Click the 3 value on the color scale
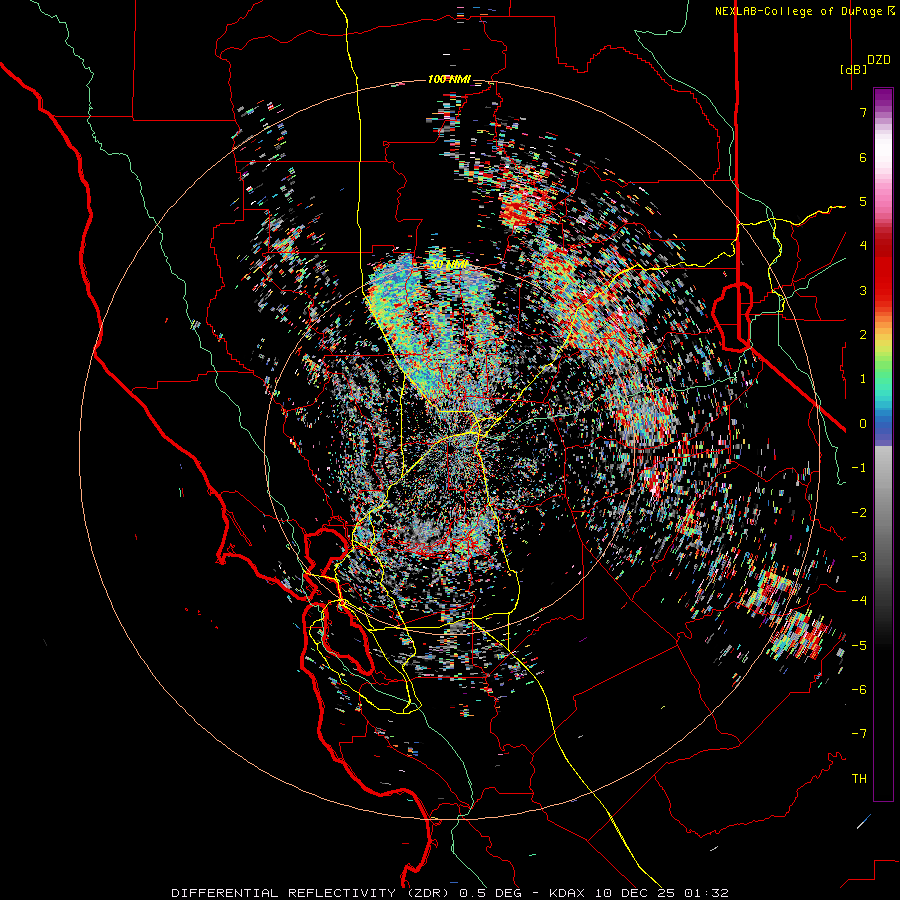This screenshot has width=900, height=900. pyautogui.click(x=863, y=290)
